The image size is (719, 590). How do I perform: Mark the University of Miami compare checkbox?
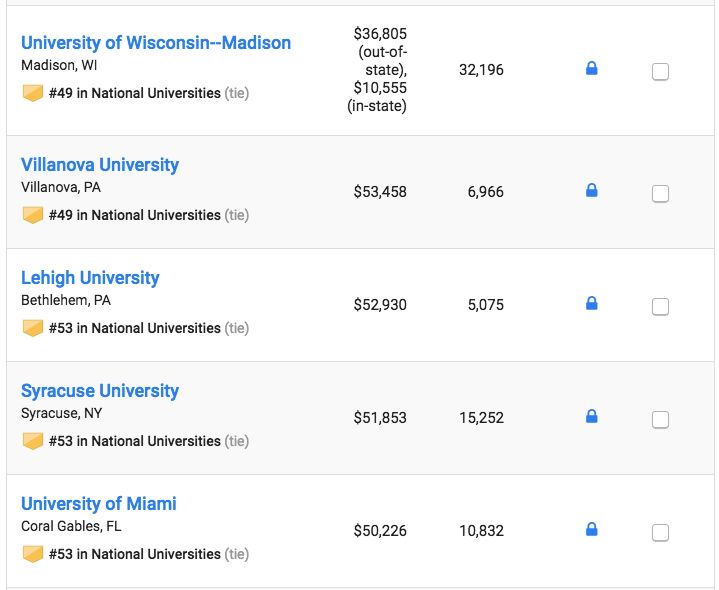(x=660, y=533)
